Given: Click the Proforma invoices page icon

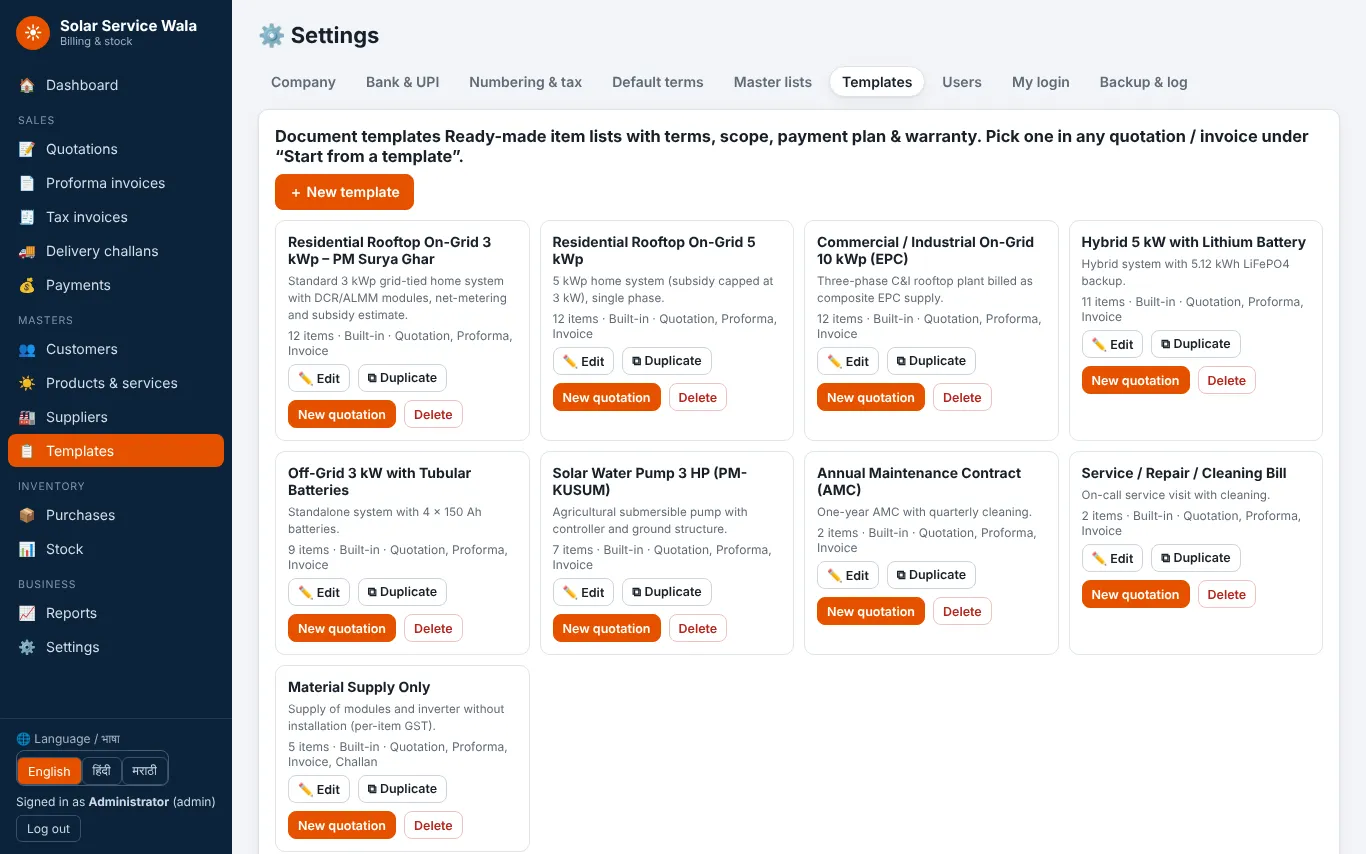Looking at the screenshot, I should point(27,183).
